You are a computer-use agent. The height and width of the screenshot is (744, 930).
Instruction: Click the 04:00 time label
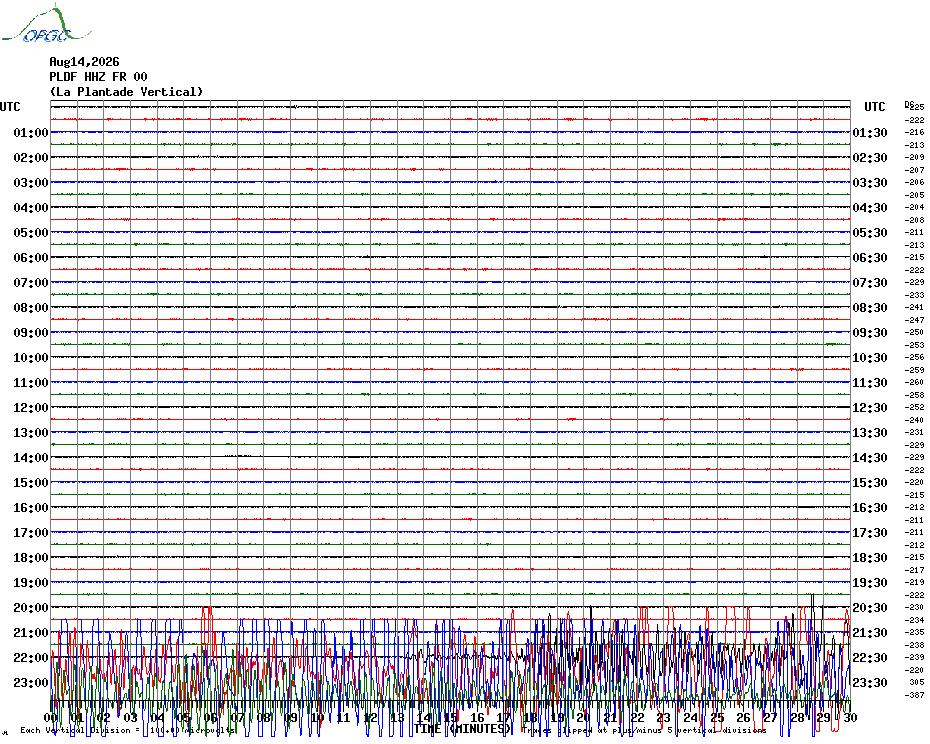31,208
